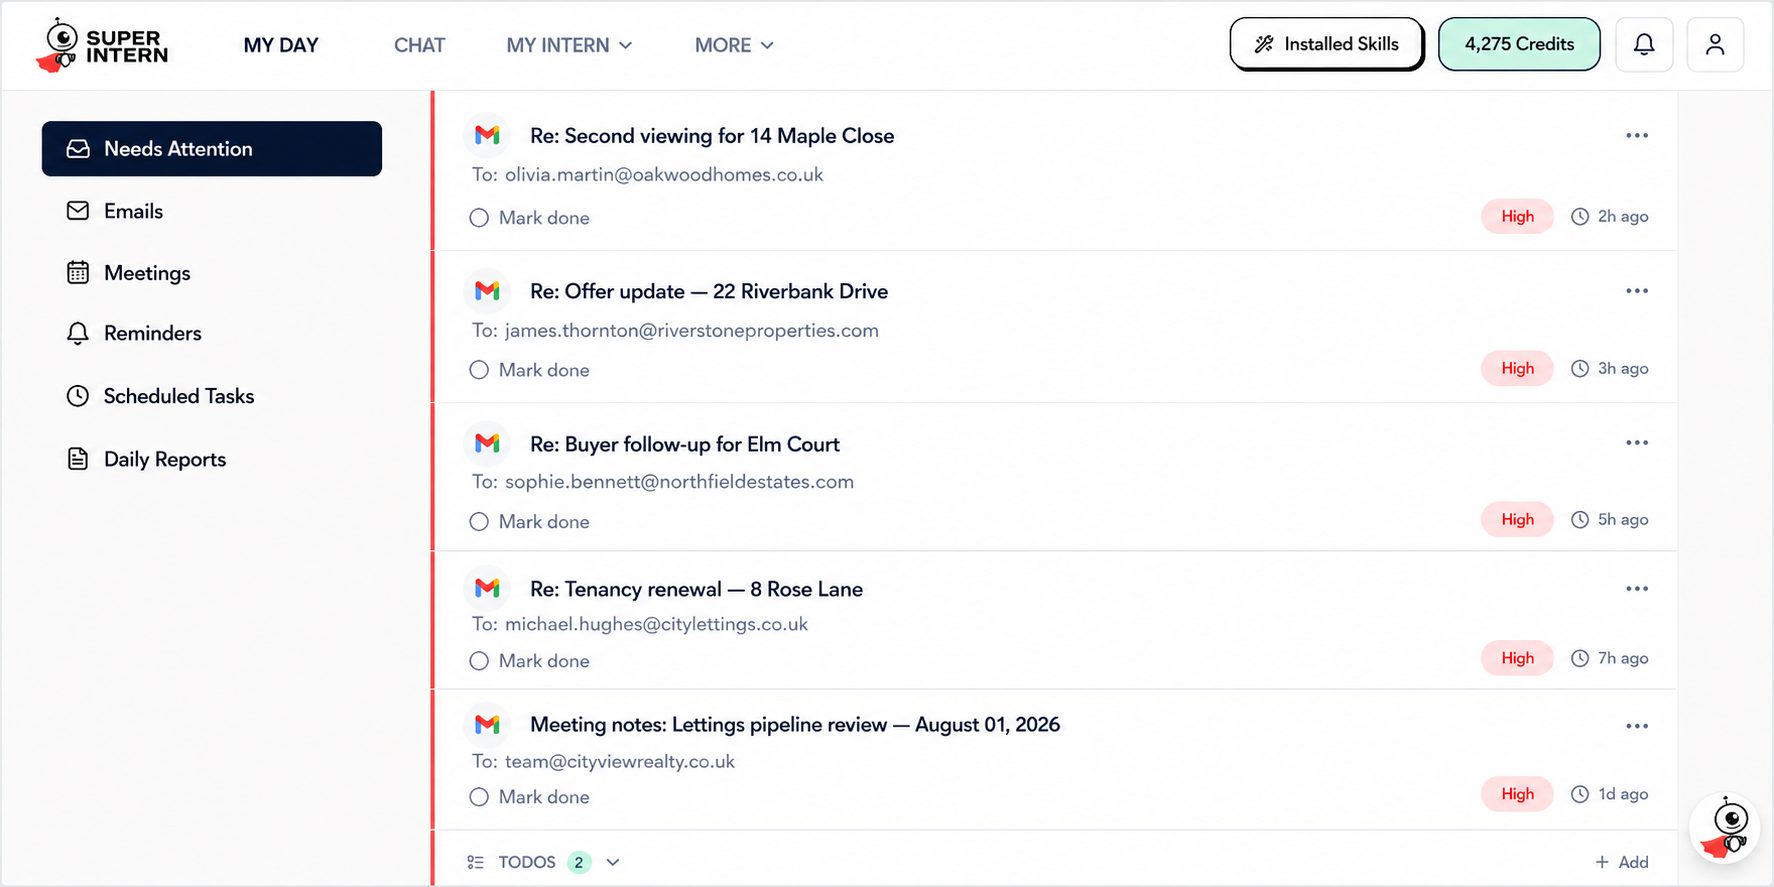This screenshot has width=1774, height=887.
Task: Open three-dot menu for Maple Close email
Action: pyautogui.click(x=1637, y=135)
